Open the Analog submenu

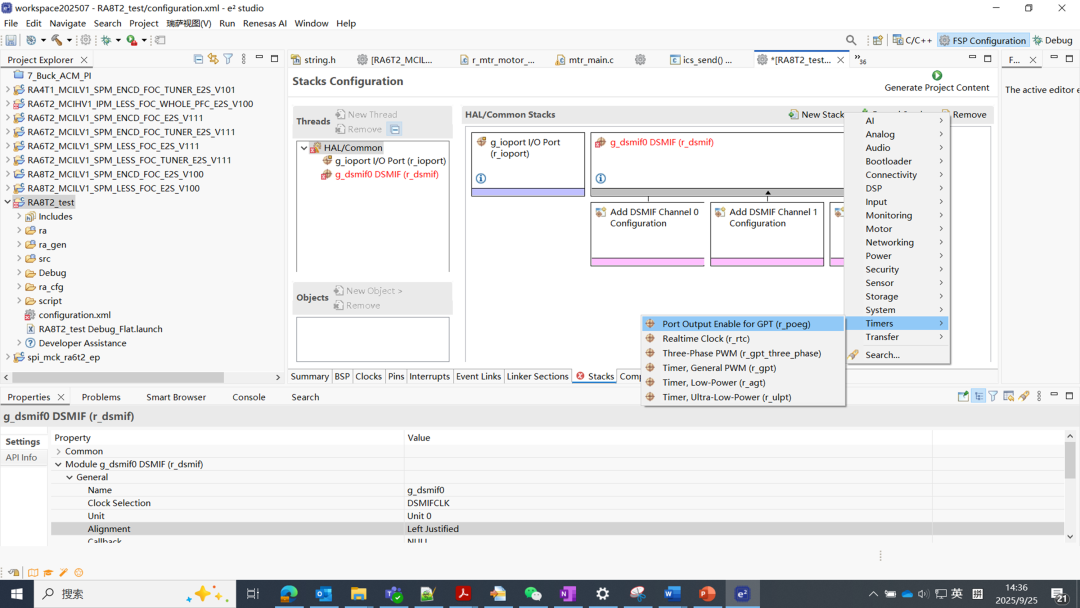click(x=897, y=134)
